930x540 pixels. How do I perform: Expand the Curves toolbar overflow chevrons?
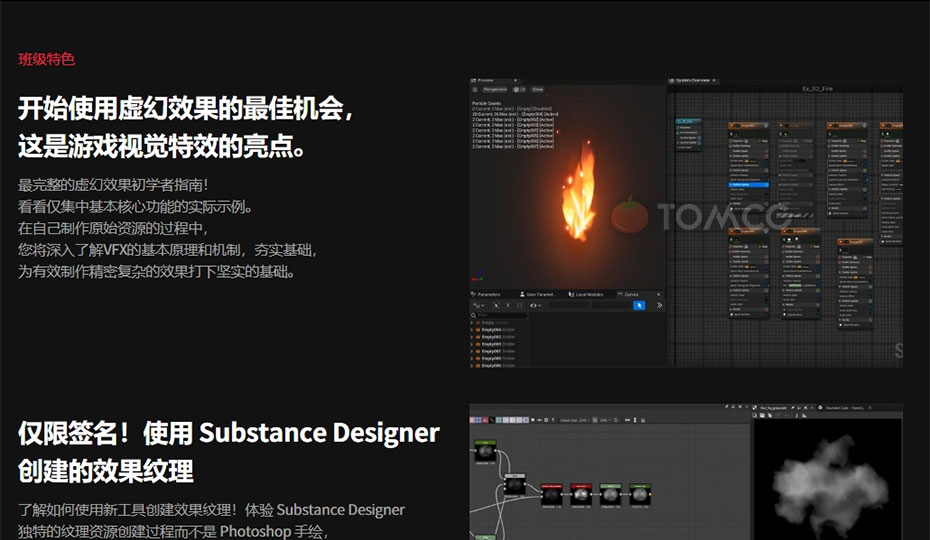pyautogui.click(x=659, y=306)
